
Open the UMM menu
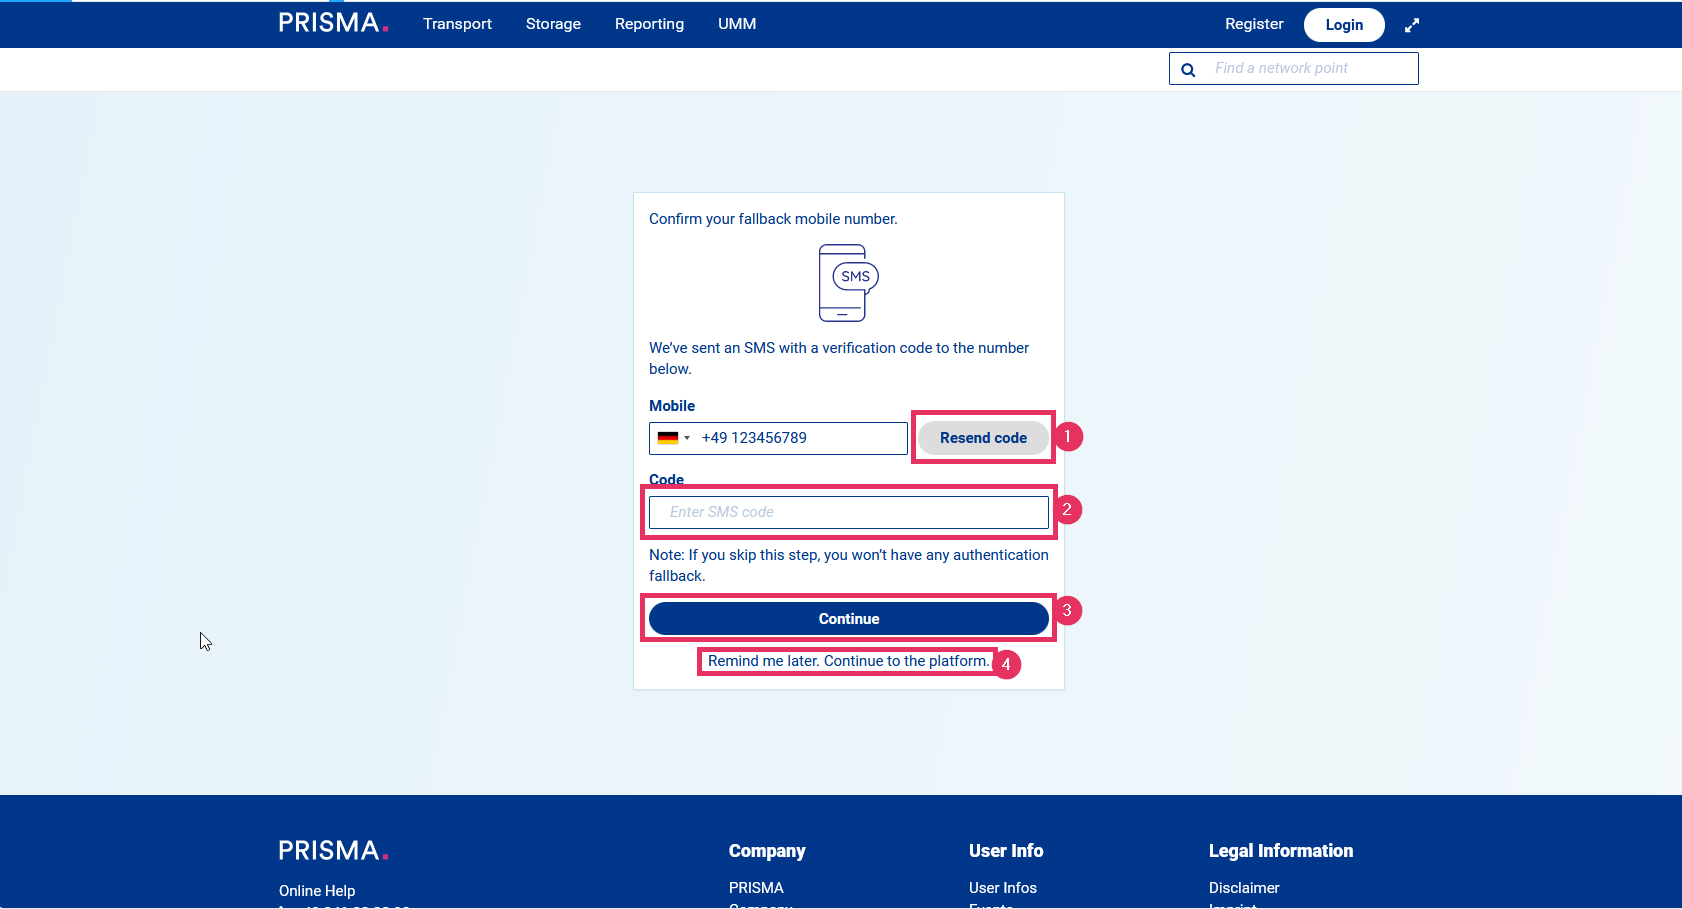coord(737,24)
